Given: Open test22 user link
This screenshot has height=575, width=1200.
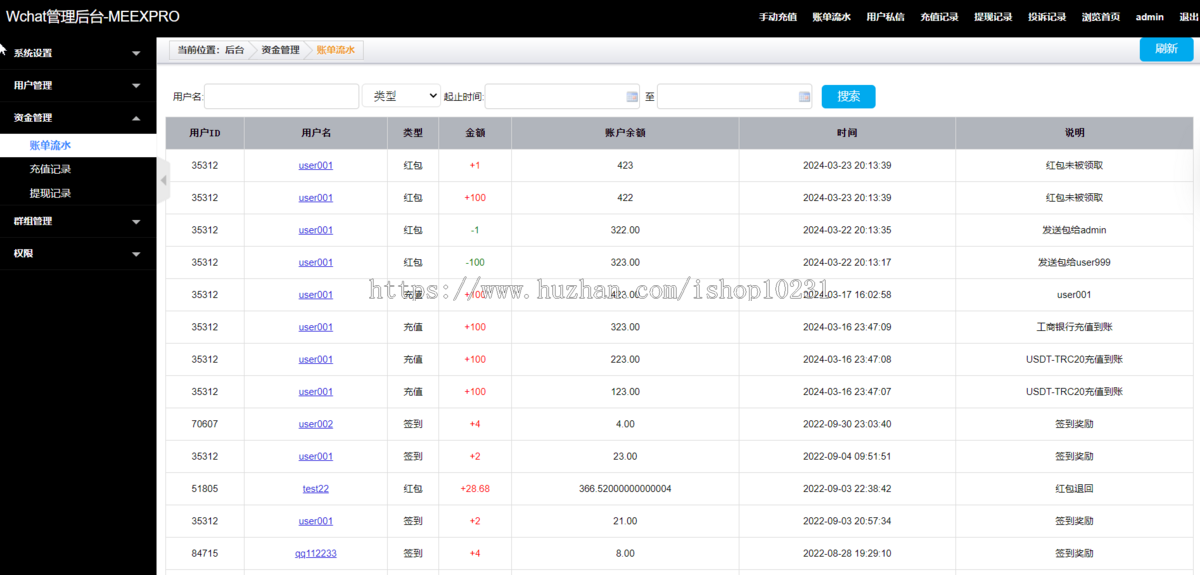Looking at the screenshot, I should pos(316,489).
